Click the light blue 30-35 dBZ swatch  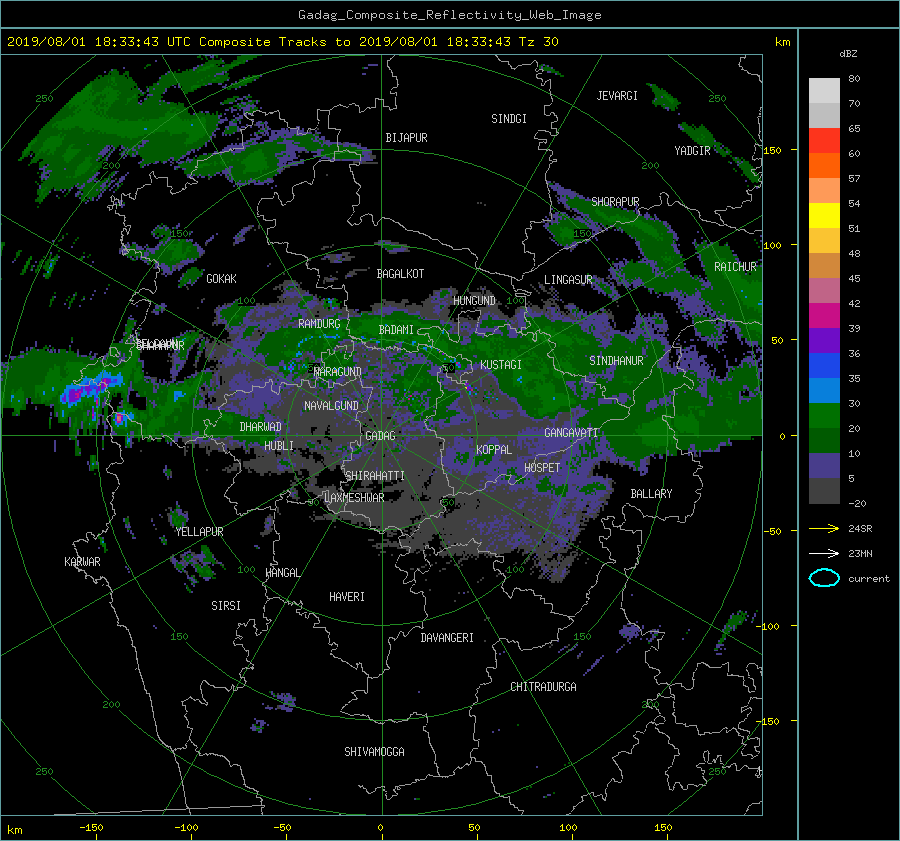tap(824, 390)
